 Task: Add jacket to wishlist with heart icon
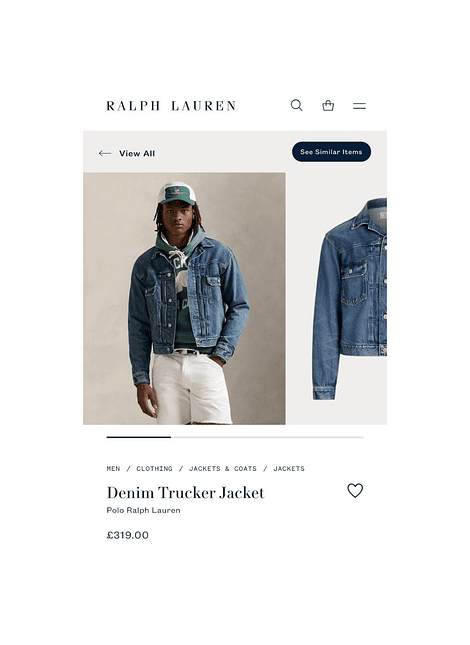[355, 490]
